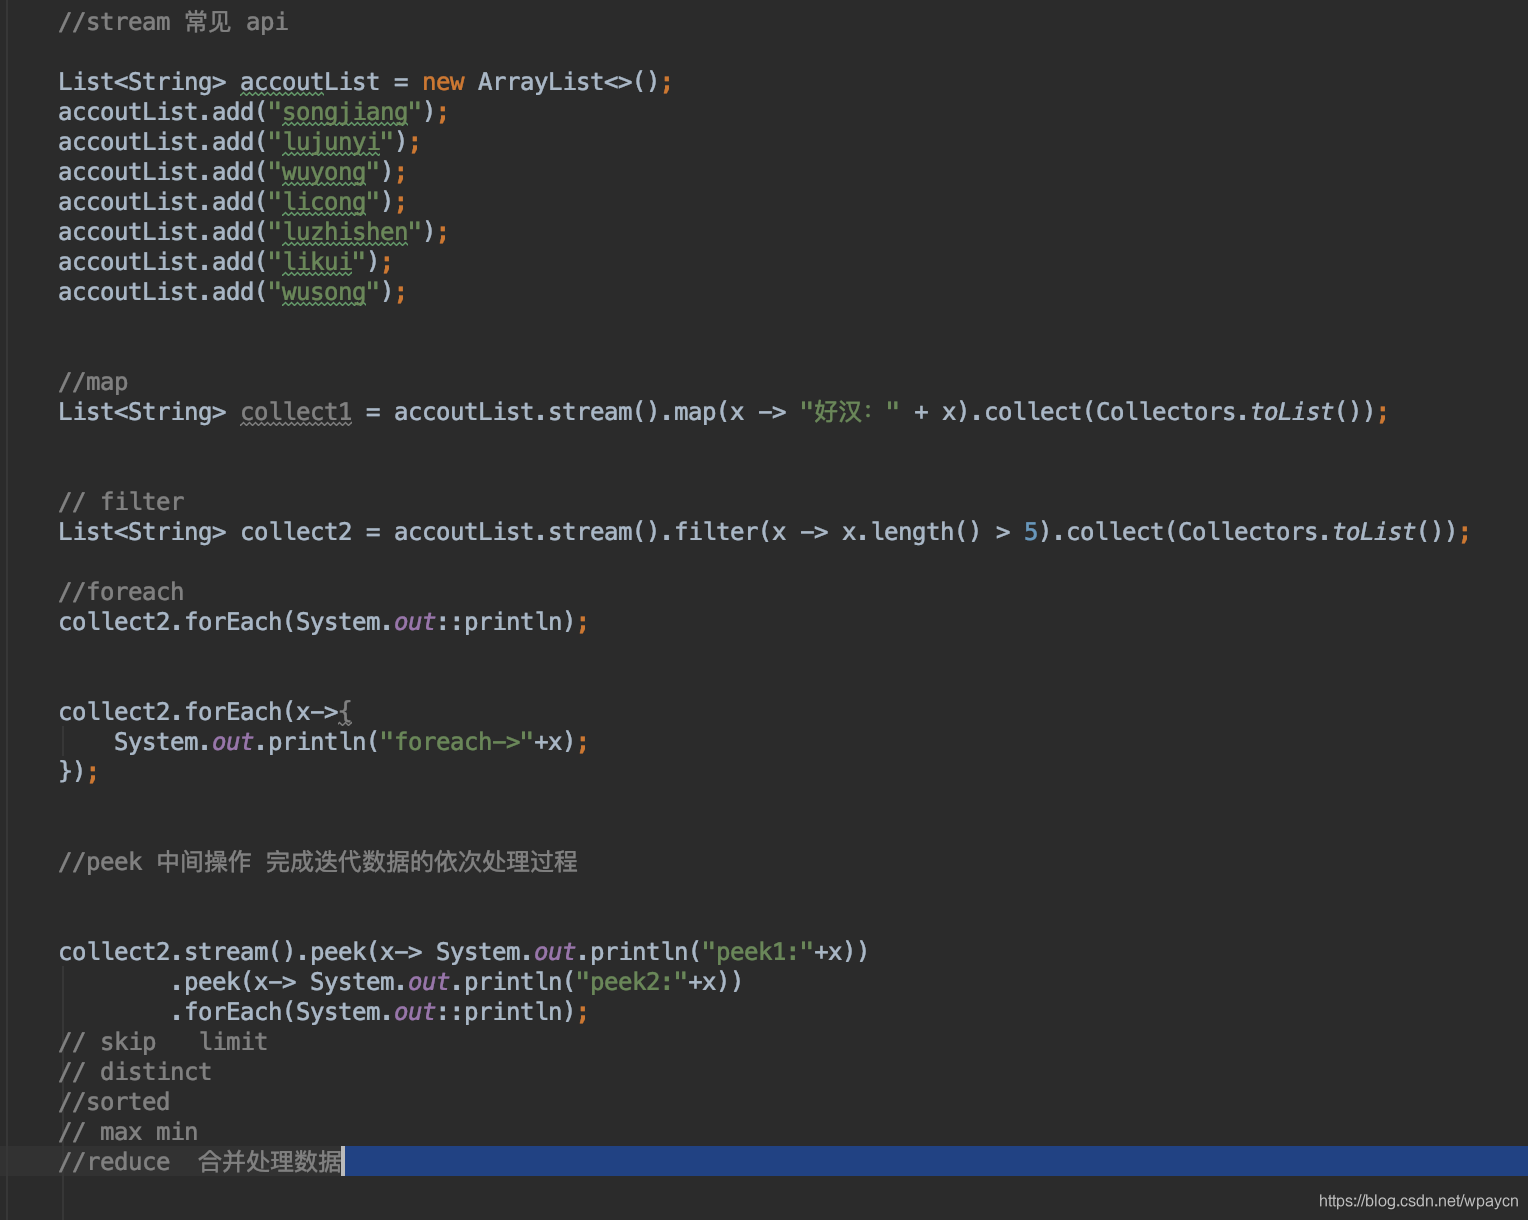Click the "//map" comment line
1528x1220 pixels.
[x=93, y=382]
